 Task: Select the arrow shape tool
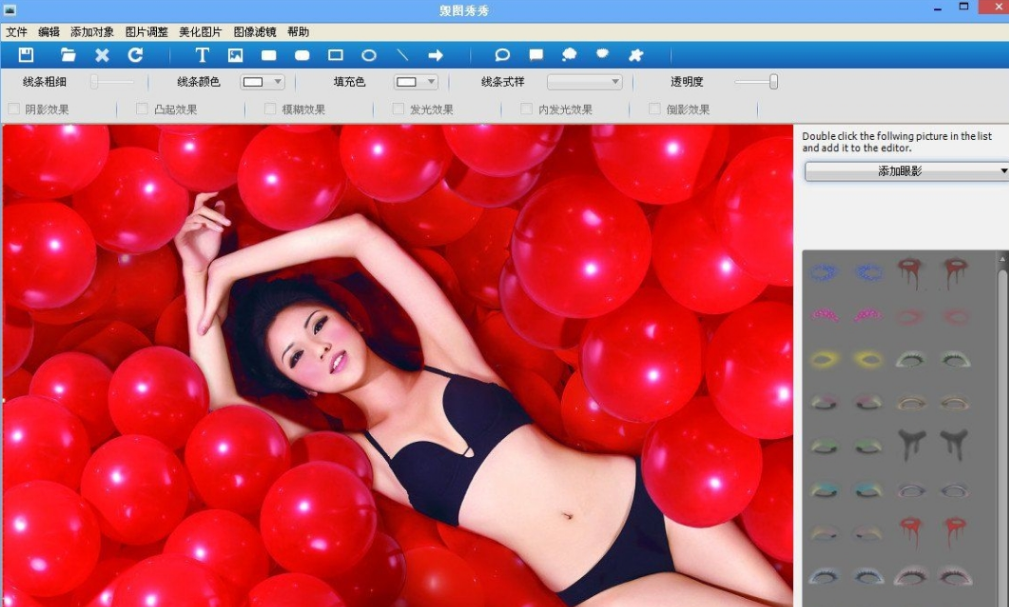436,55
